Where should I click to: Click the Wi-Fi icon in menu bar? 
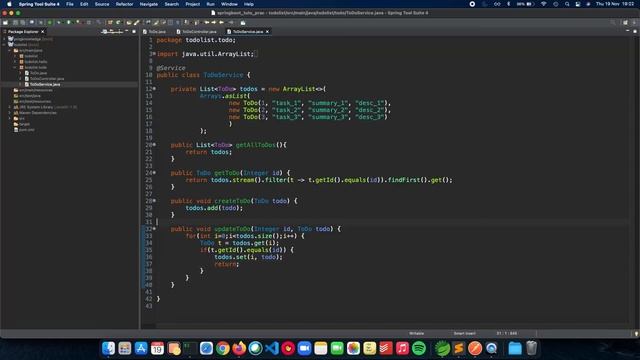[544, 4]
